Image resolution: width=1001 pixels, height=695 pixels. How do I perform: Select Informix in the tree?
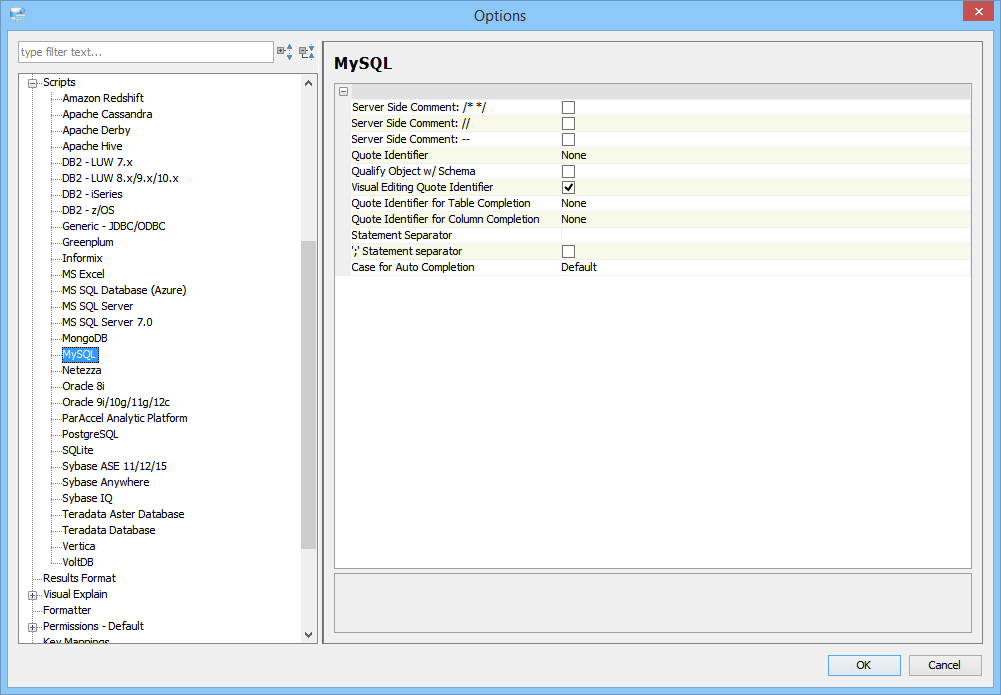82,257
